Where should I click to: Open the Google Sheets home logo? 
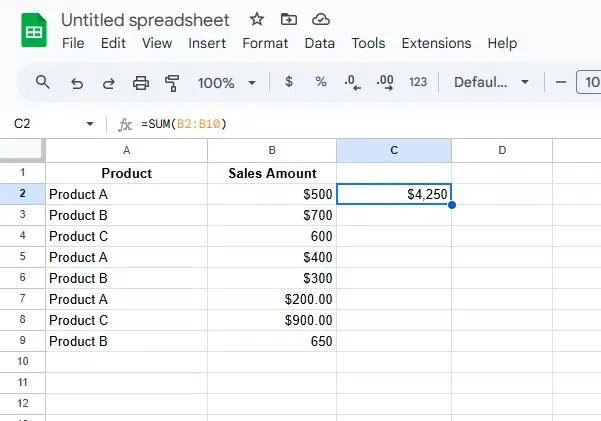(x=34, y=31)
